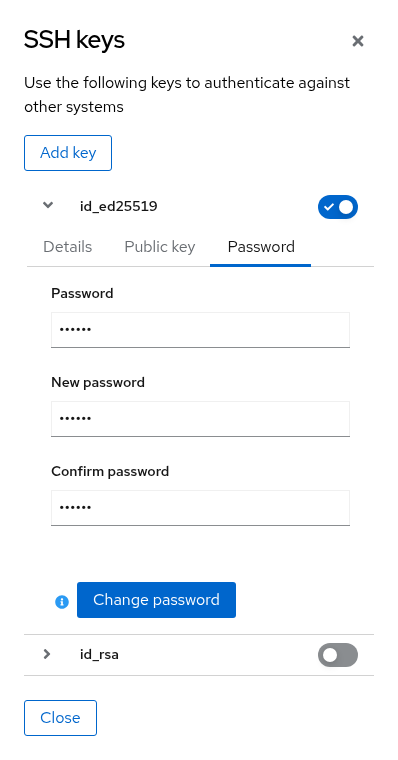Click the bold 'Password' label above first field
398x760 pixels.
82,293
